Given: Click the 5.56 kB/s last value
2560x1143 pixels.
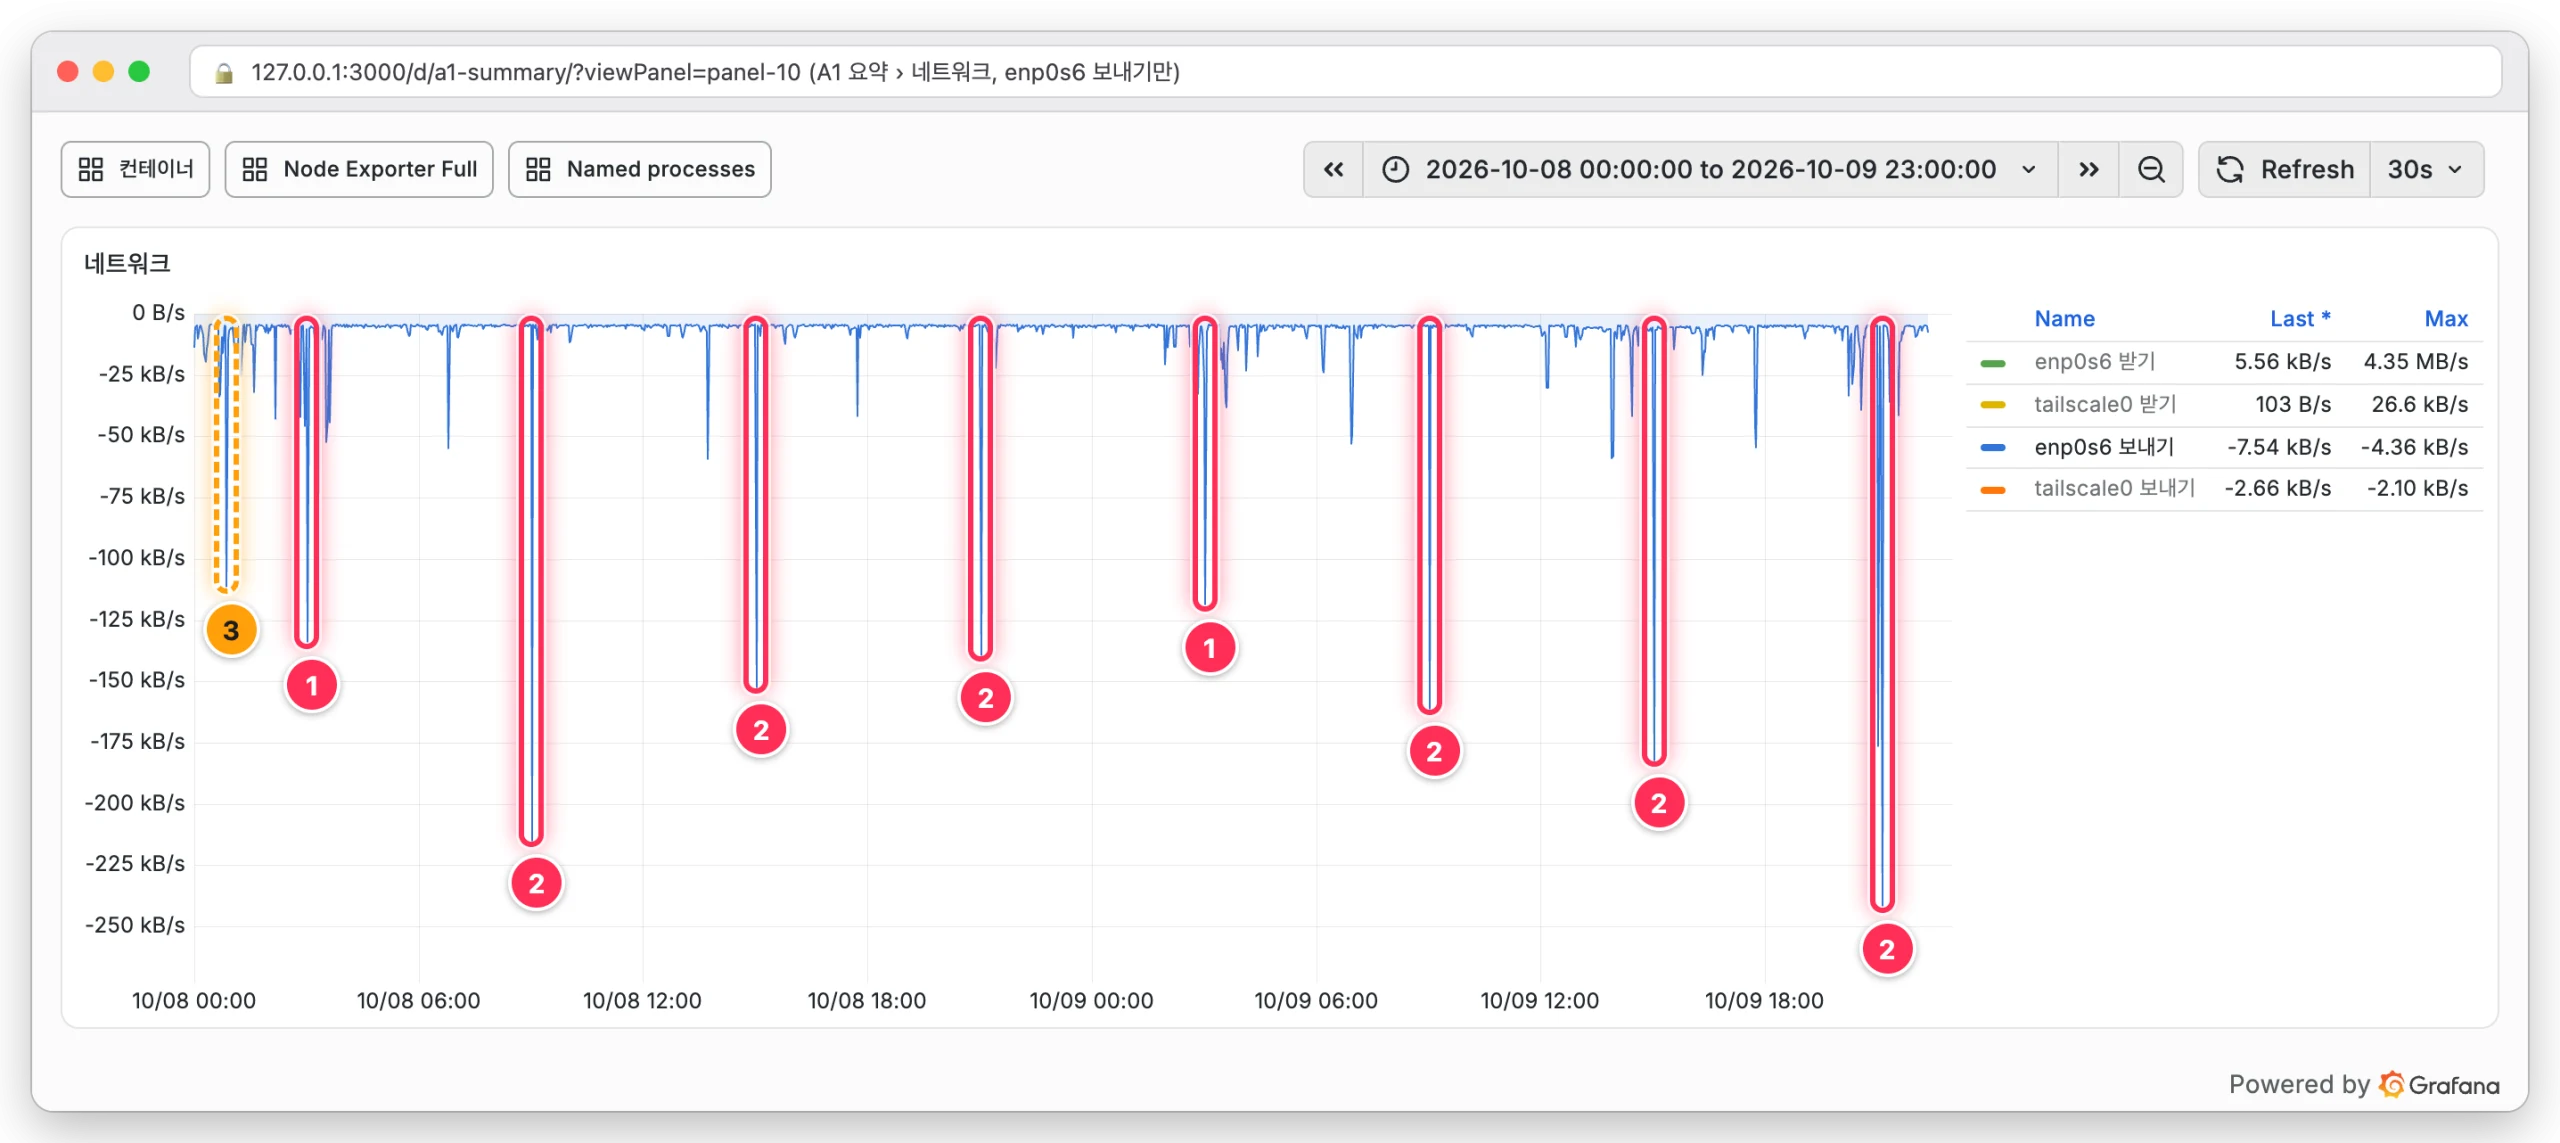Looking at the screenshot, I should (2282, 361).
